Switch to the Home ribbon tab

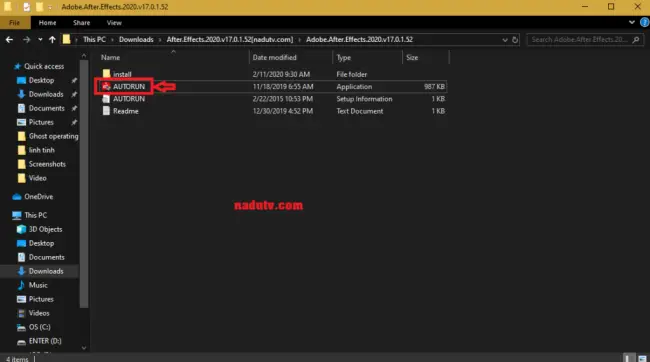point(47,23)
